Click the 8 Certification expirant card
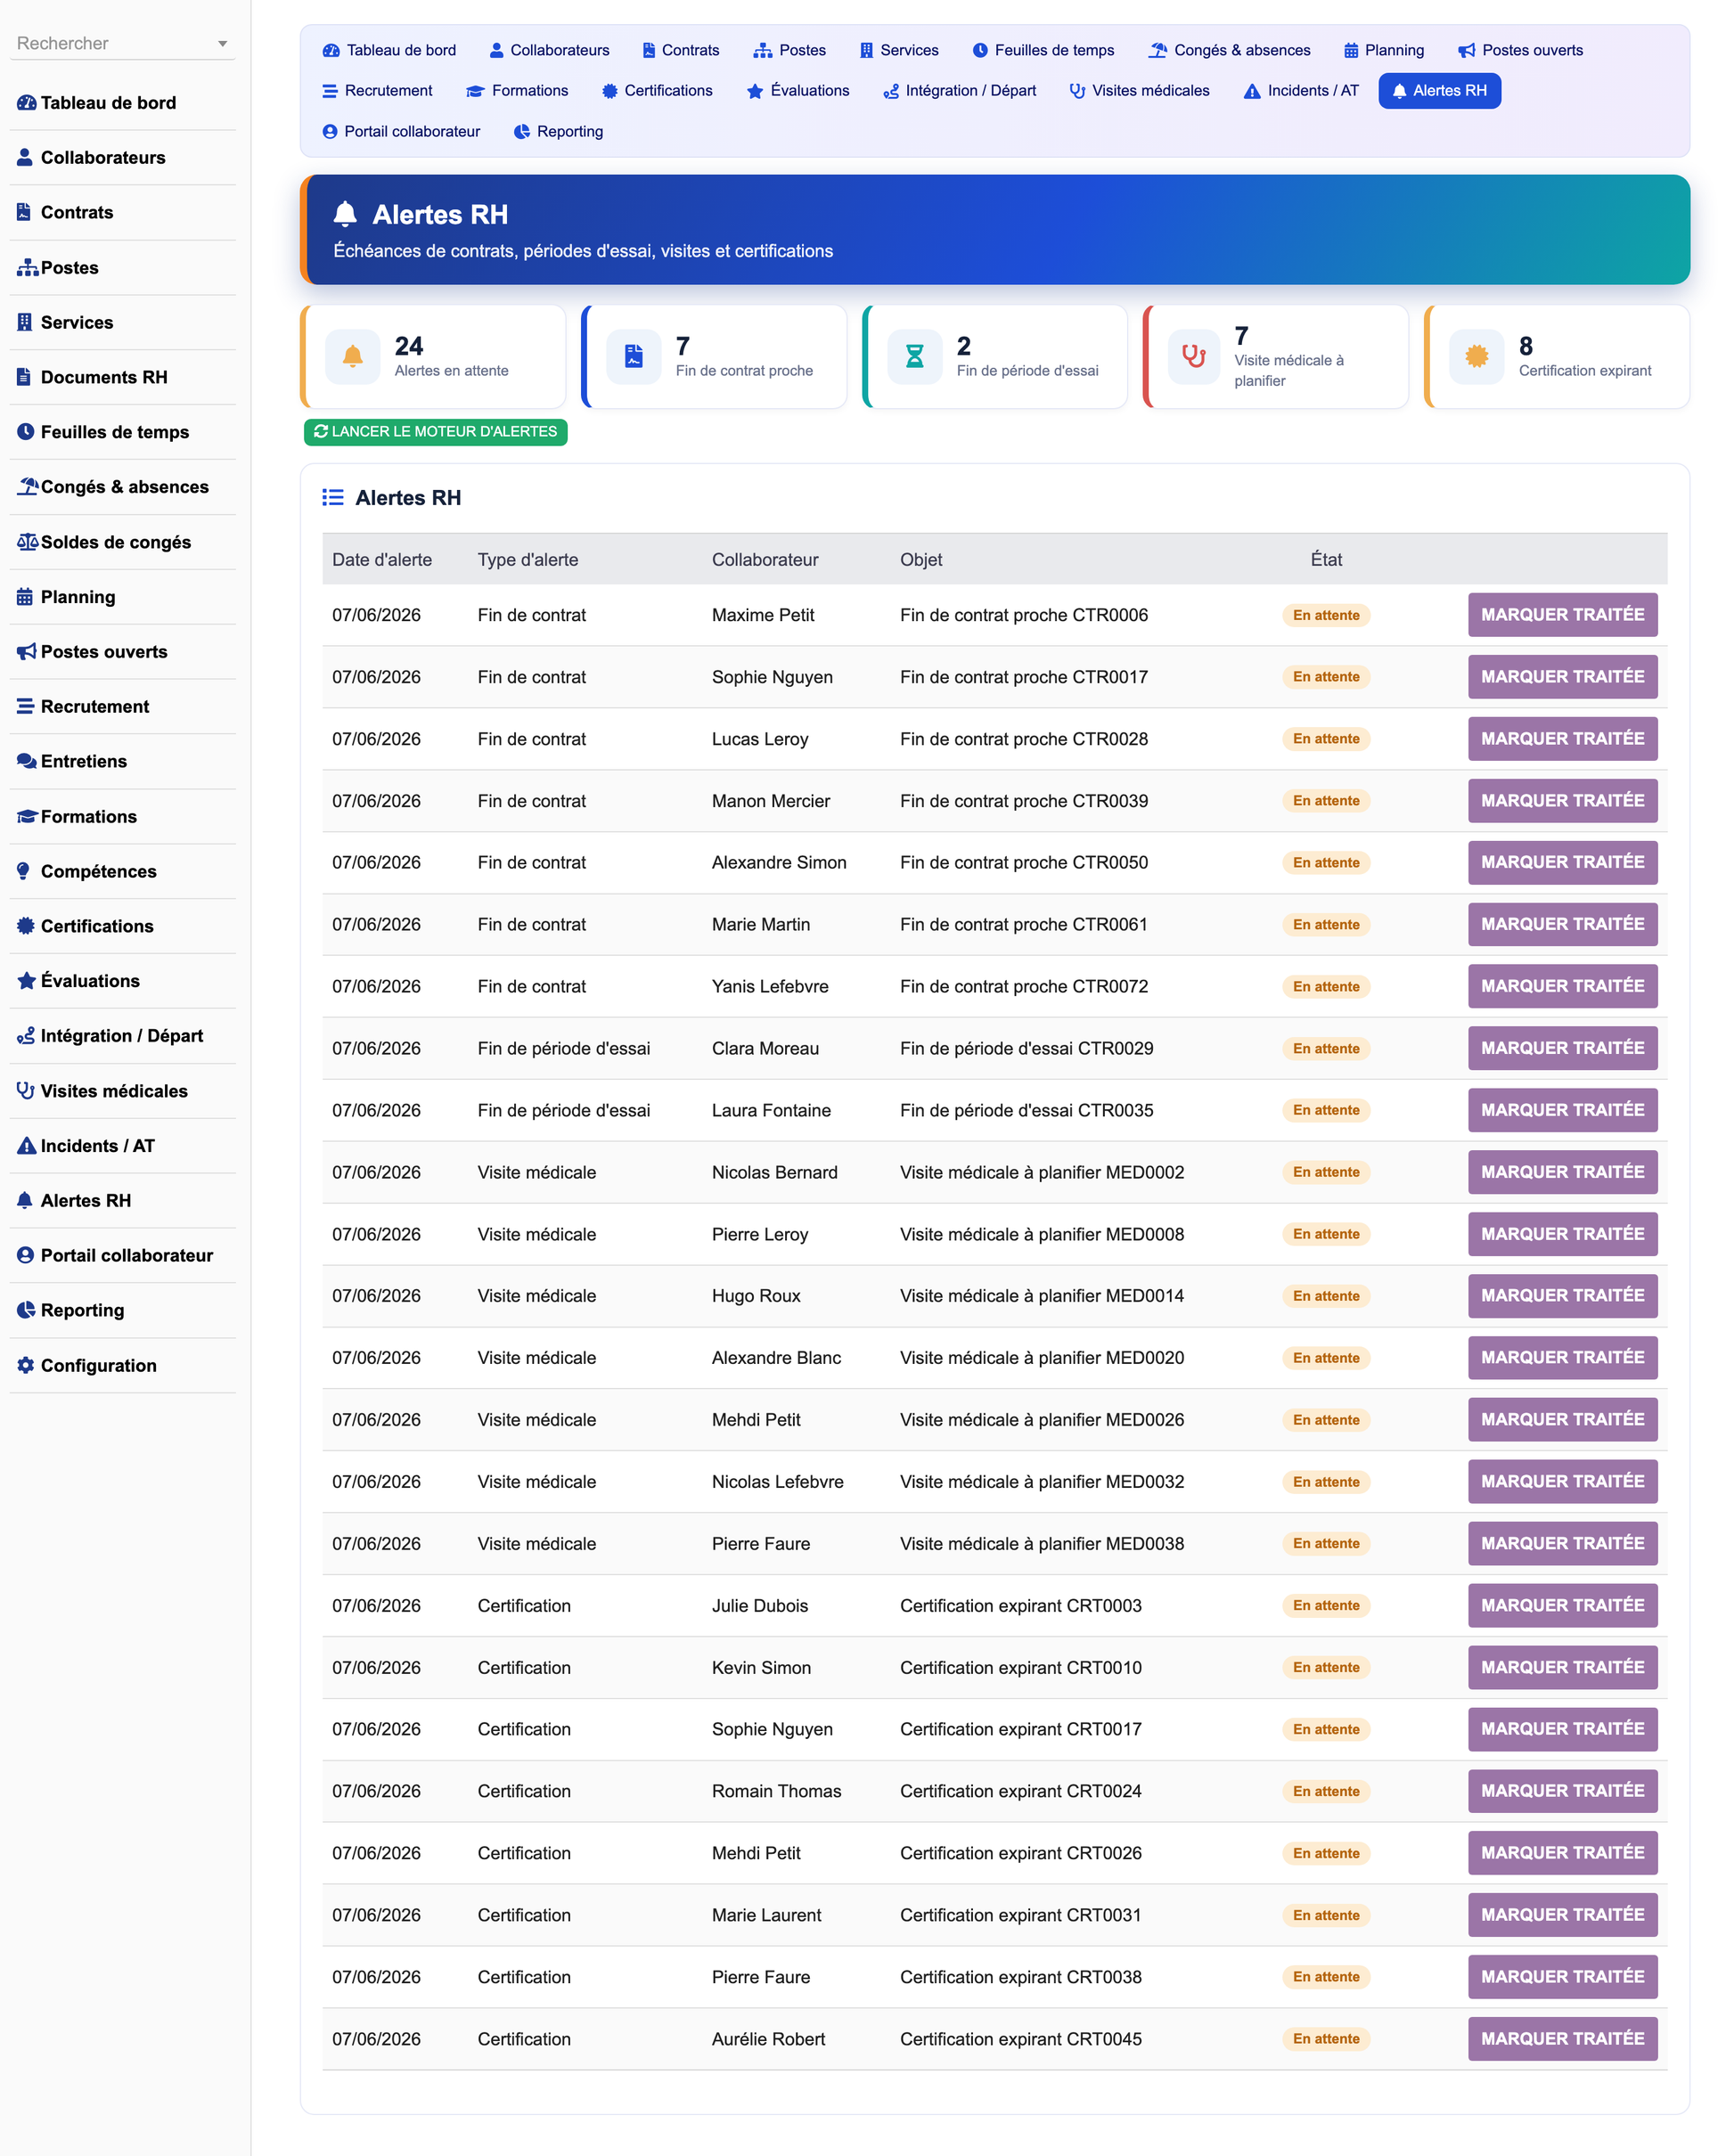 click(x=1557, y=356)
